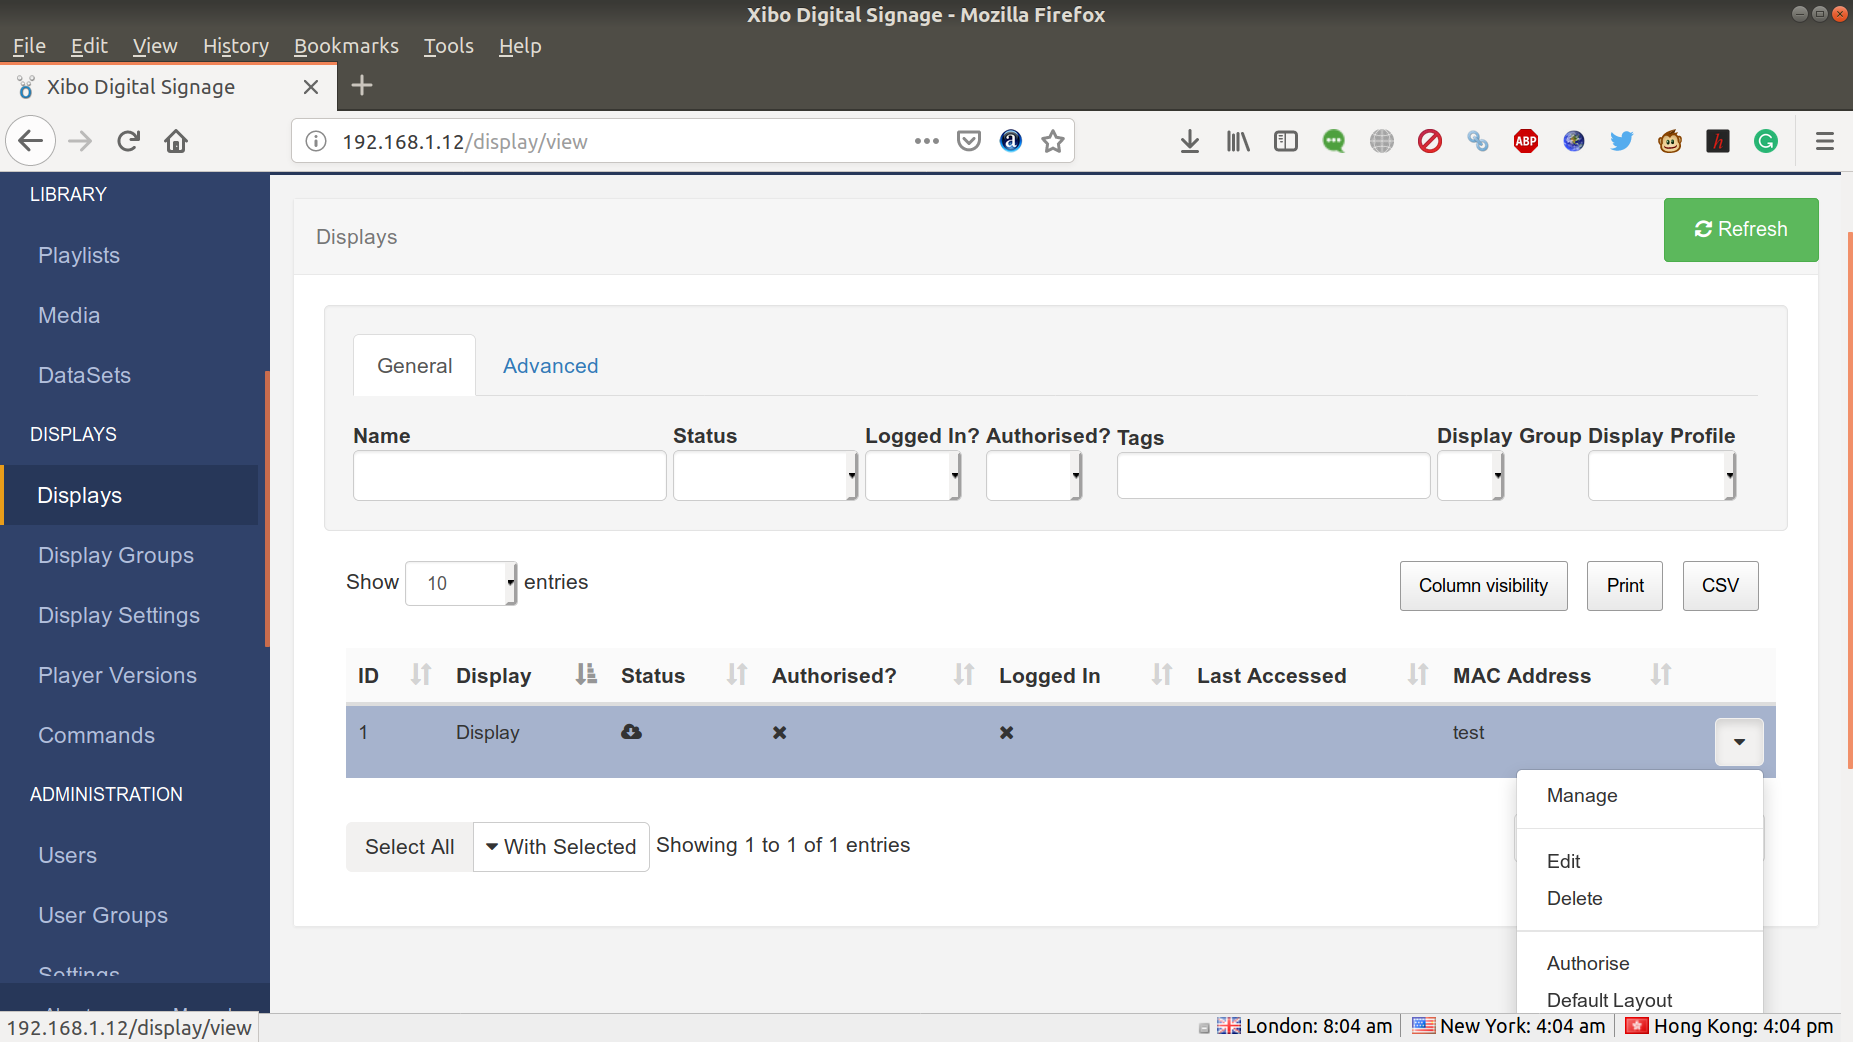Switch to the General filter tab
The image size is (1853, 1042).
click(414, 366)
